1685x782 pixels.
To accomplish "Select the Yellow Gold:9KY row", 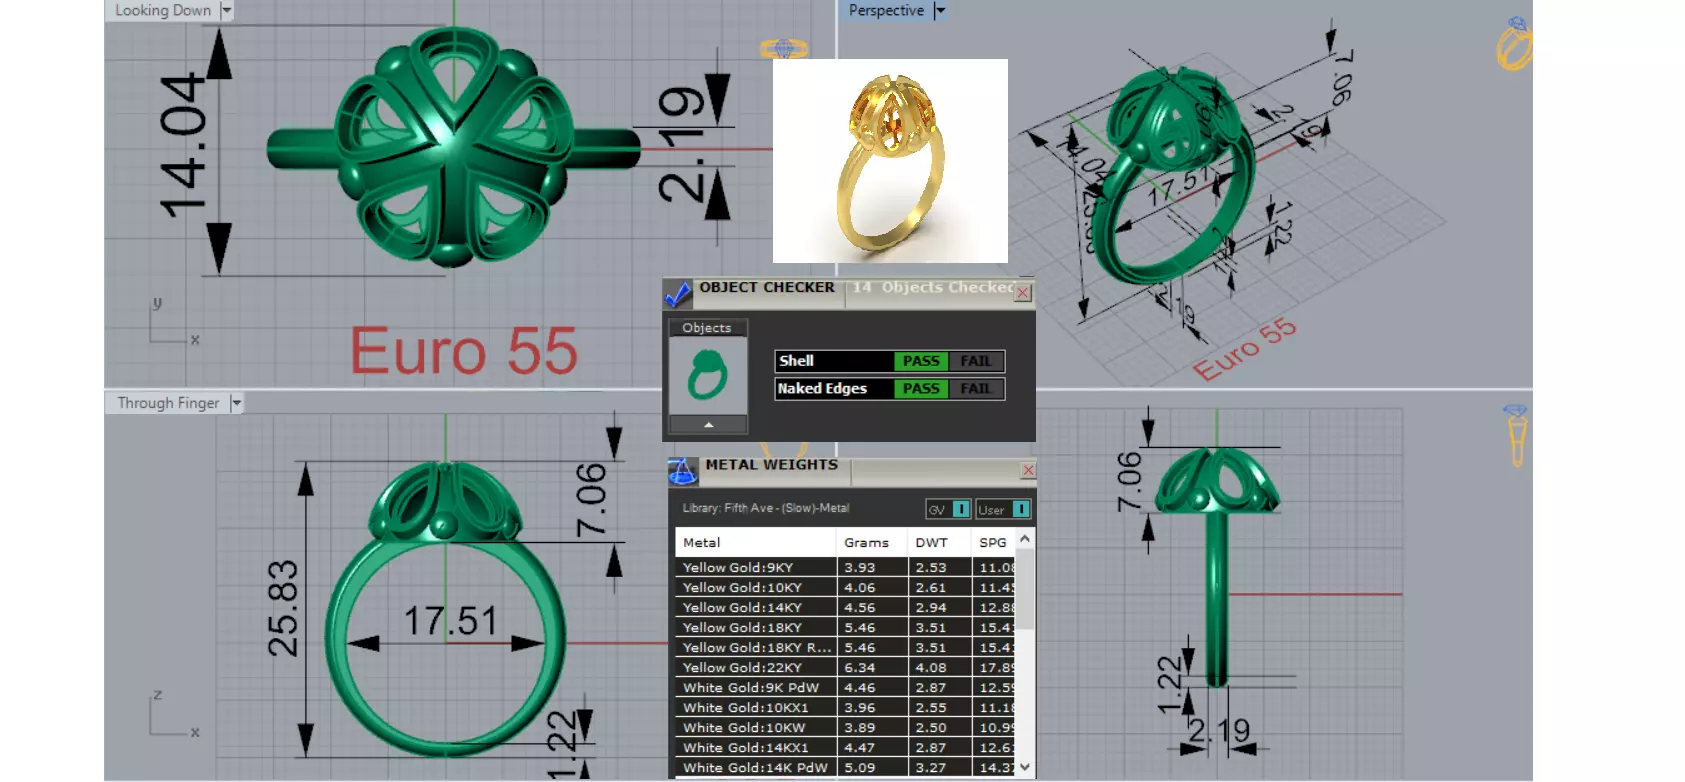I will point(846,567).
